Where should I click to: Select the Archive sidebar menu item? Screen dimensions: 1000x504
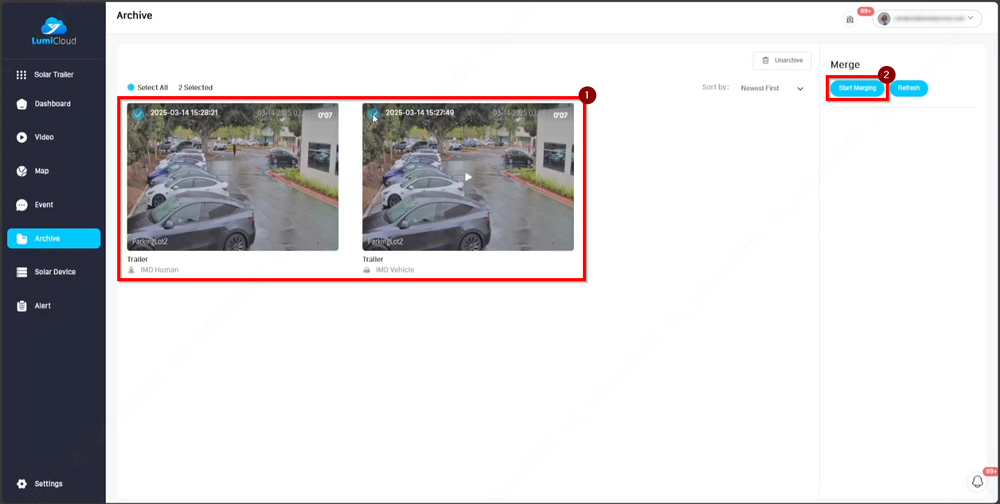click(54, 238)
